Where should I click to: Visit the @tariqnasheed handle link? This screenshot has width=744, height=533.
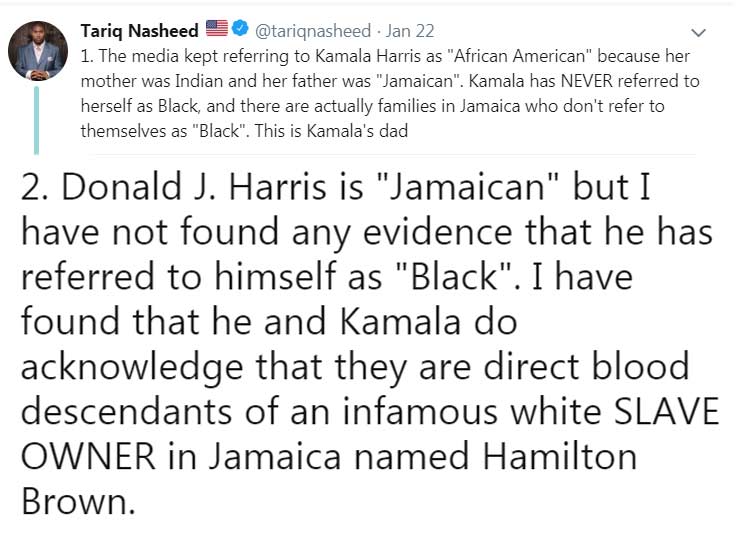tap(313, 31)
